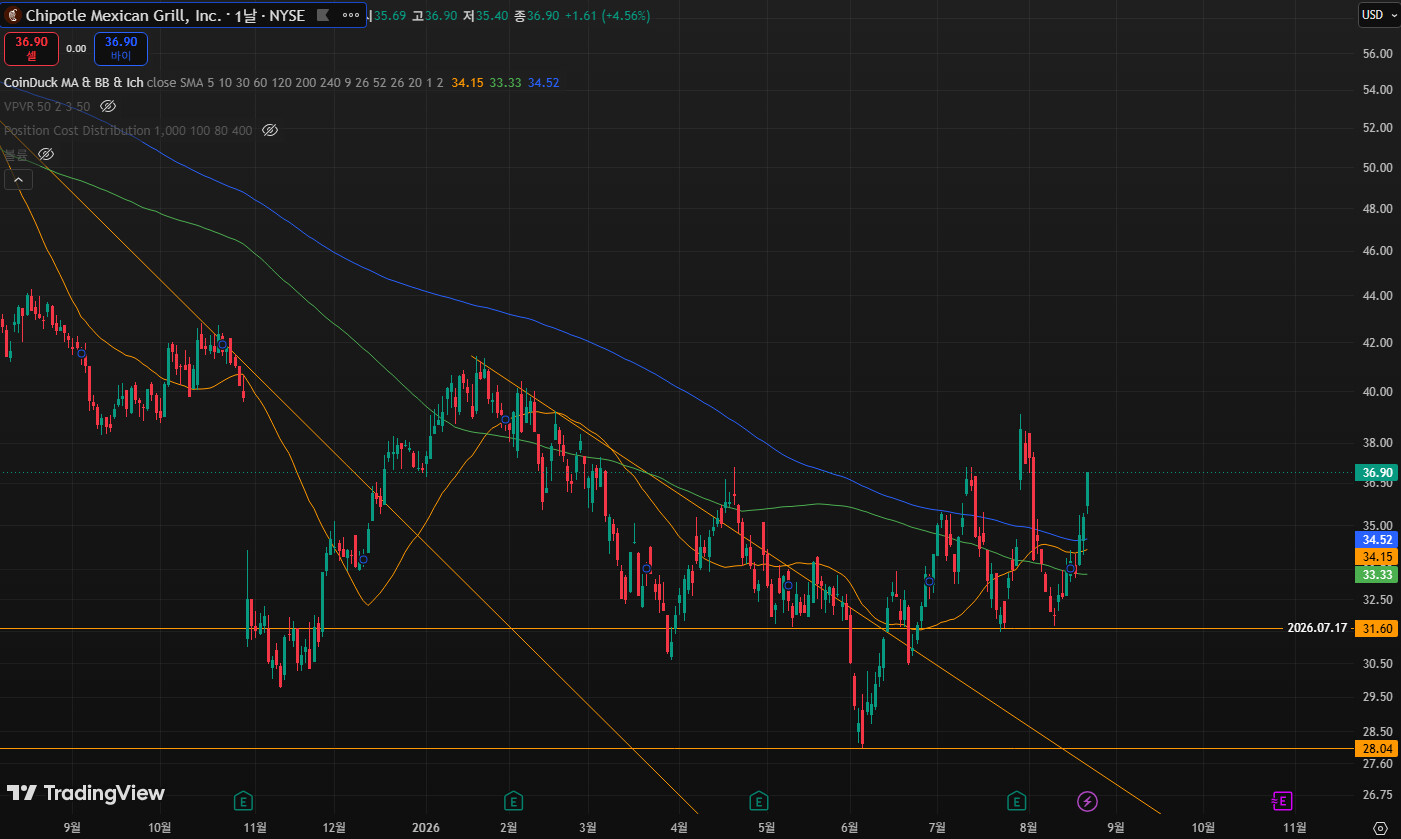Viewport: 1401px width, 839px height.
Task: Show the hidden Position Cost Distribution indicator
Action: [x=269, y=130]
